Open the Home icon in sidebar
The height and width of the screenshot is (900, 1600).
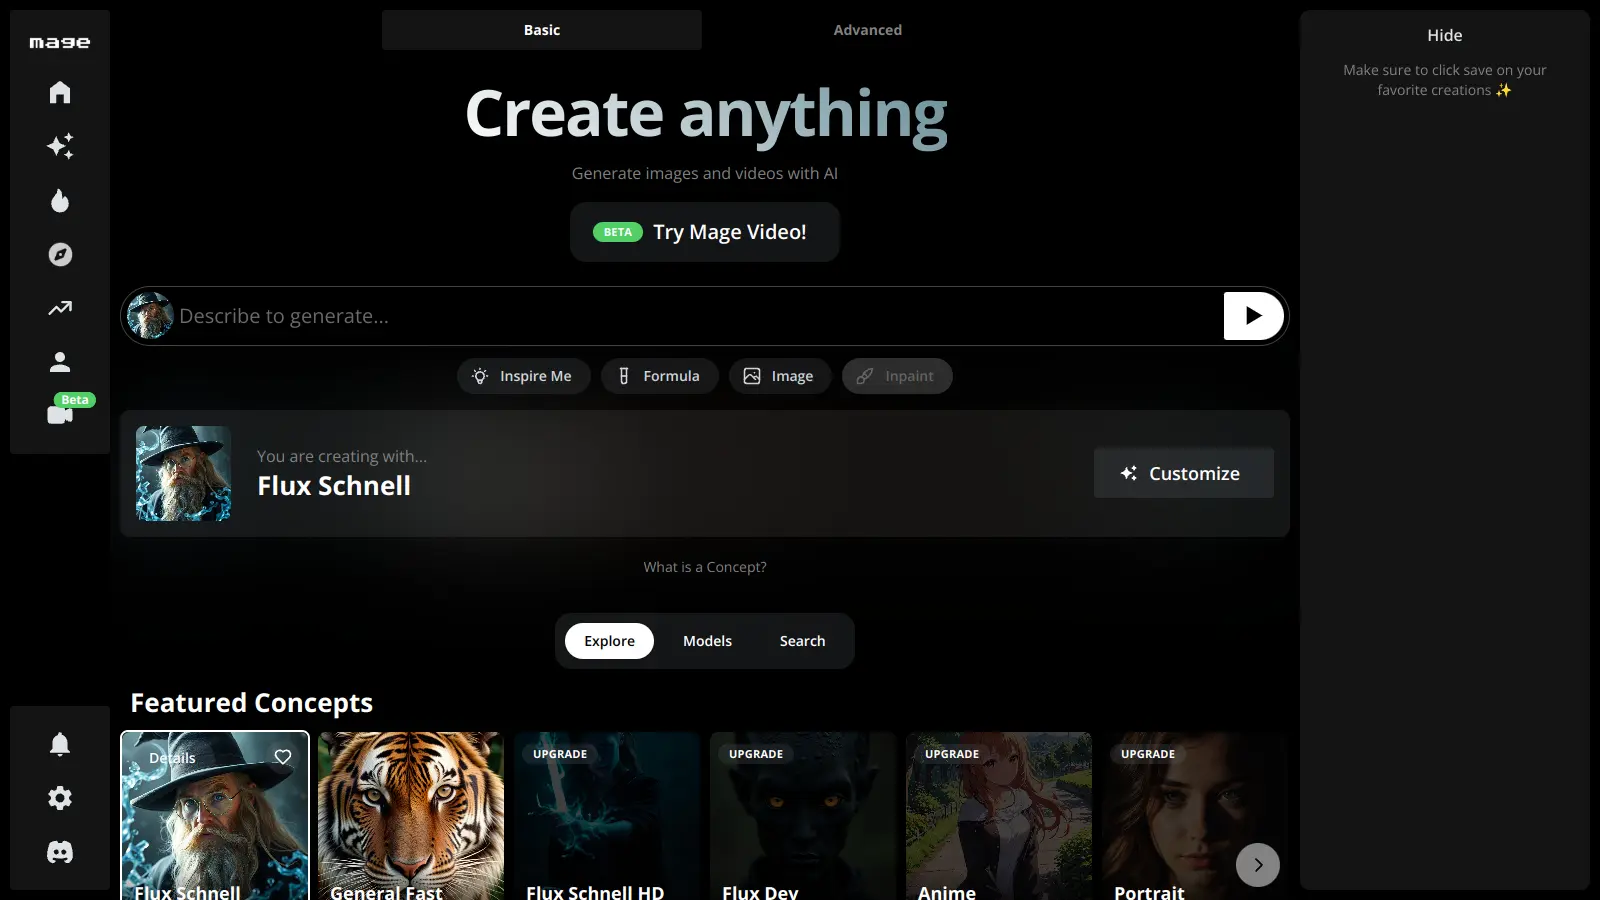tap(60, 93)
